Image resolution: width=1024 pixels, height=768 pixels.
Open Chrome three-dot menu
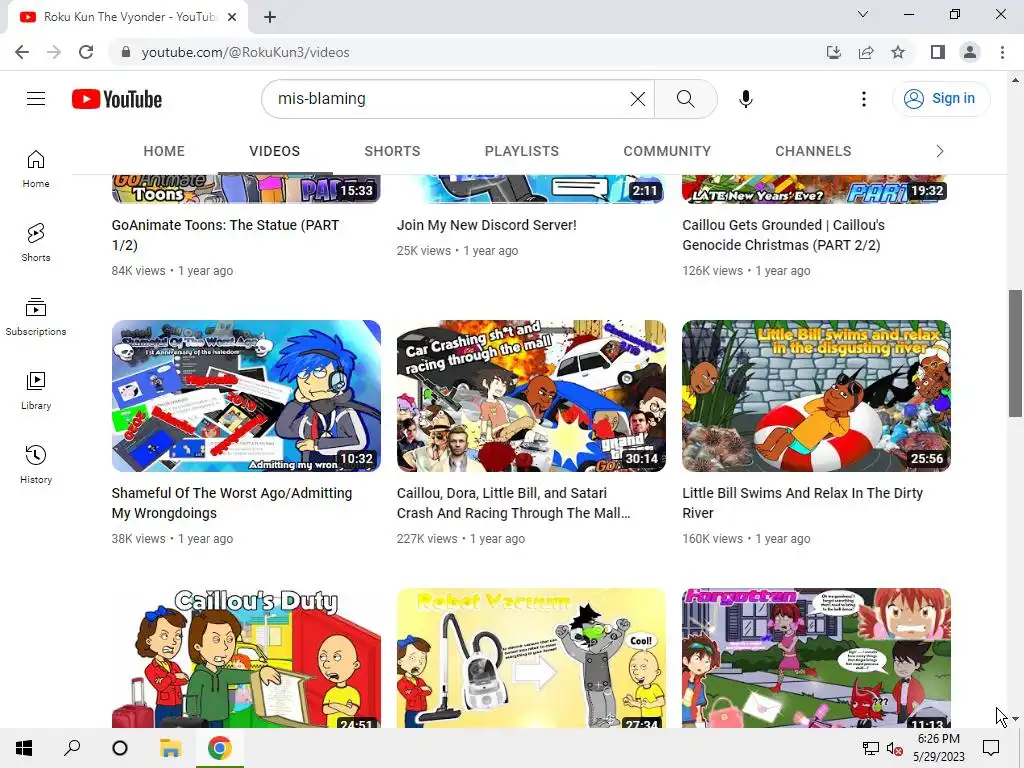coord(1002,52)
